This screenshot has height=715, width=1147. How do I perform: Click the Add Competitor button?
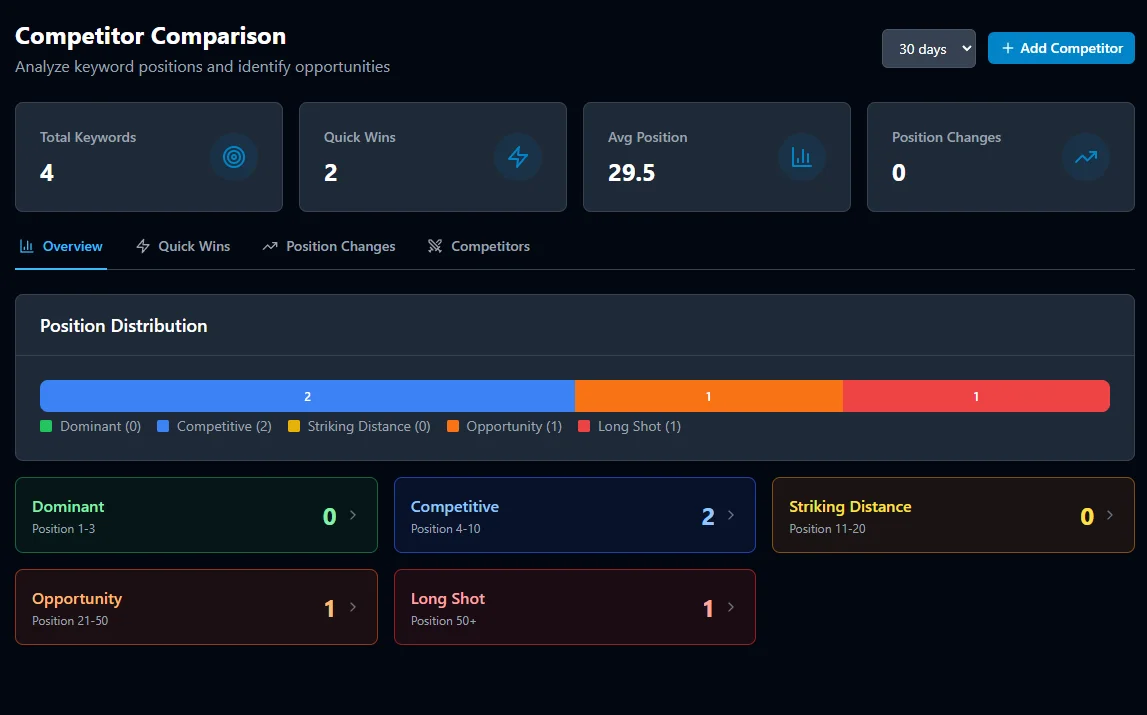(x=1060, y=48)
